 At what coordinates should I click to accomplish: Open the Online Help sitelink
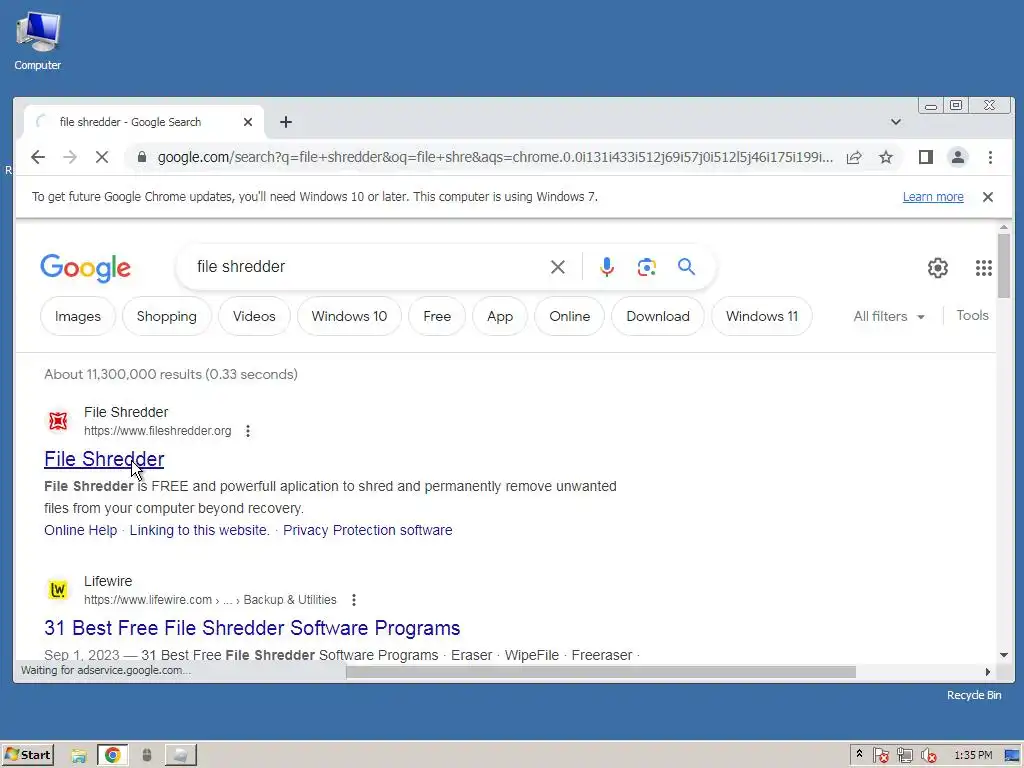pos(80,530)
